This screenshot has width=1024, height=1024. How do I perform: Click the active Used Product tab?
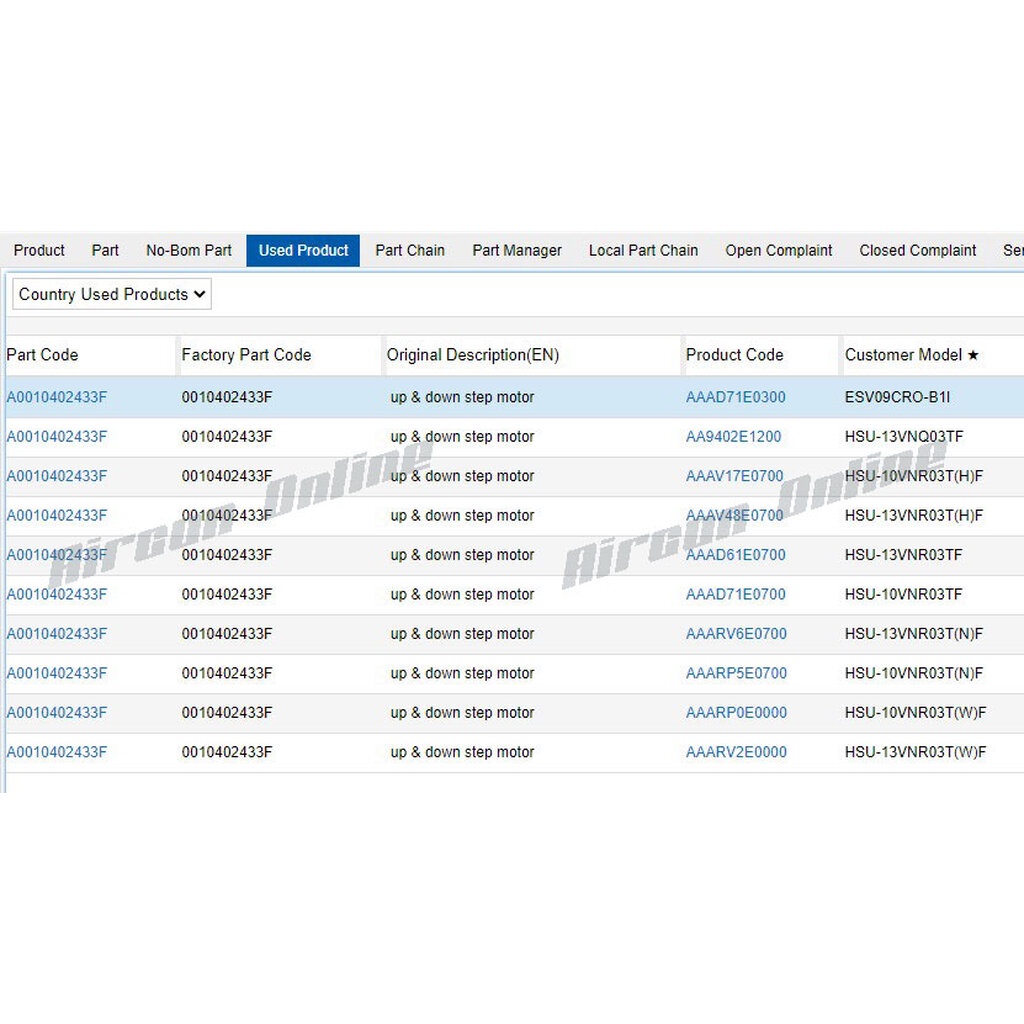pos(303,251)
